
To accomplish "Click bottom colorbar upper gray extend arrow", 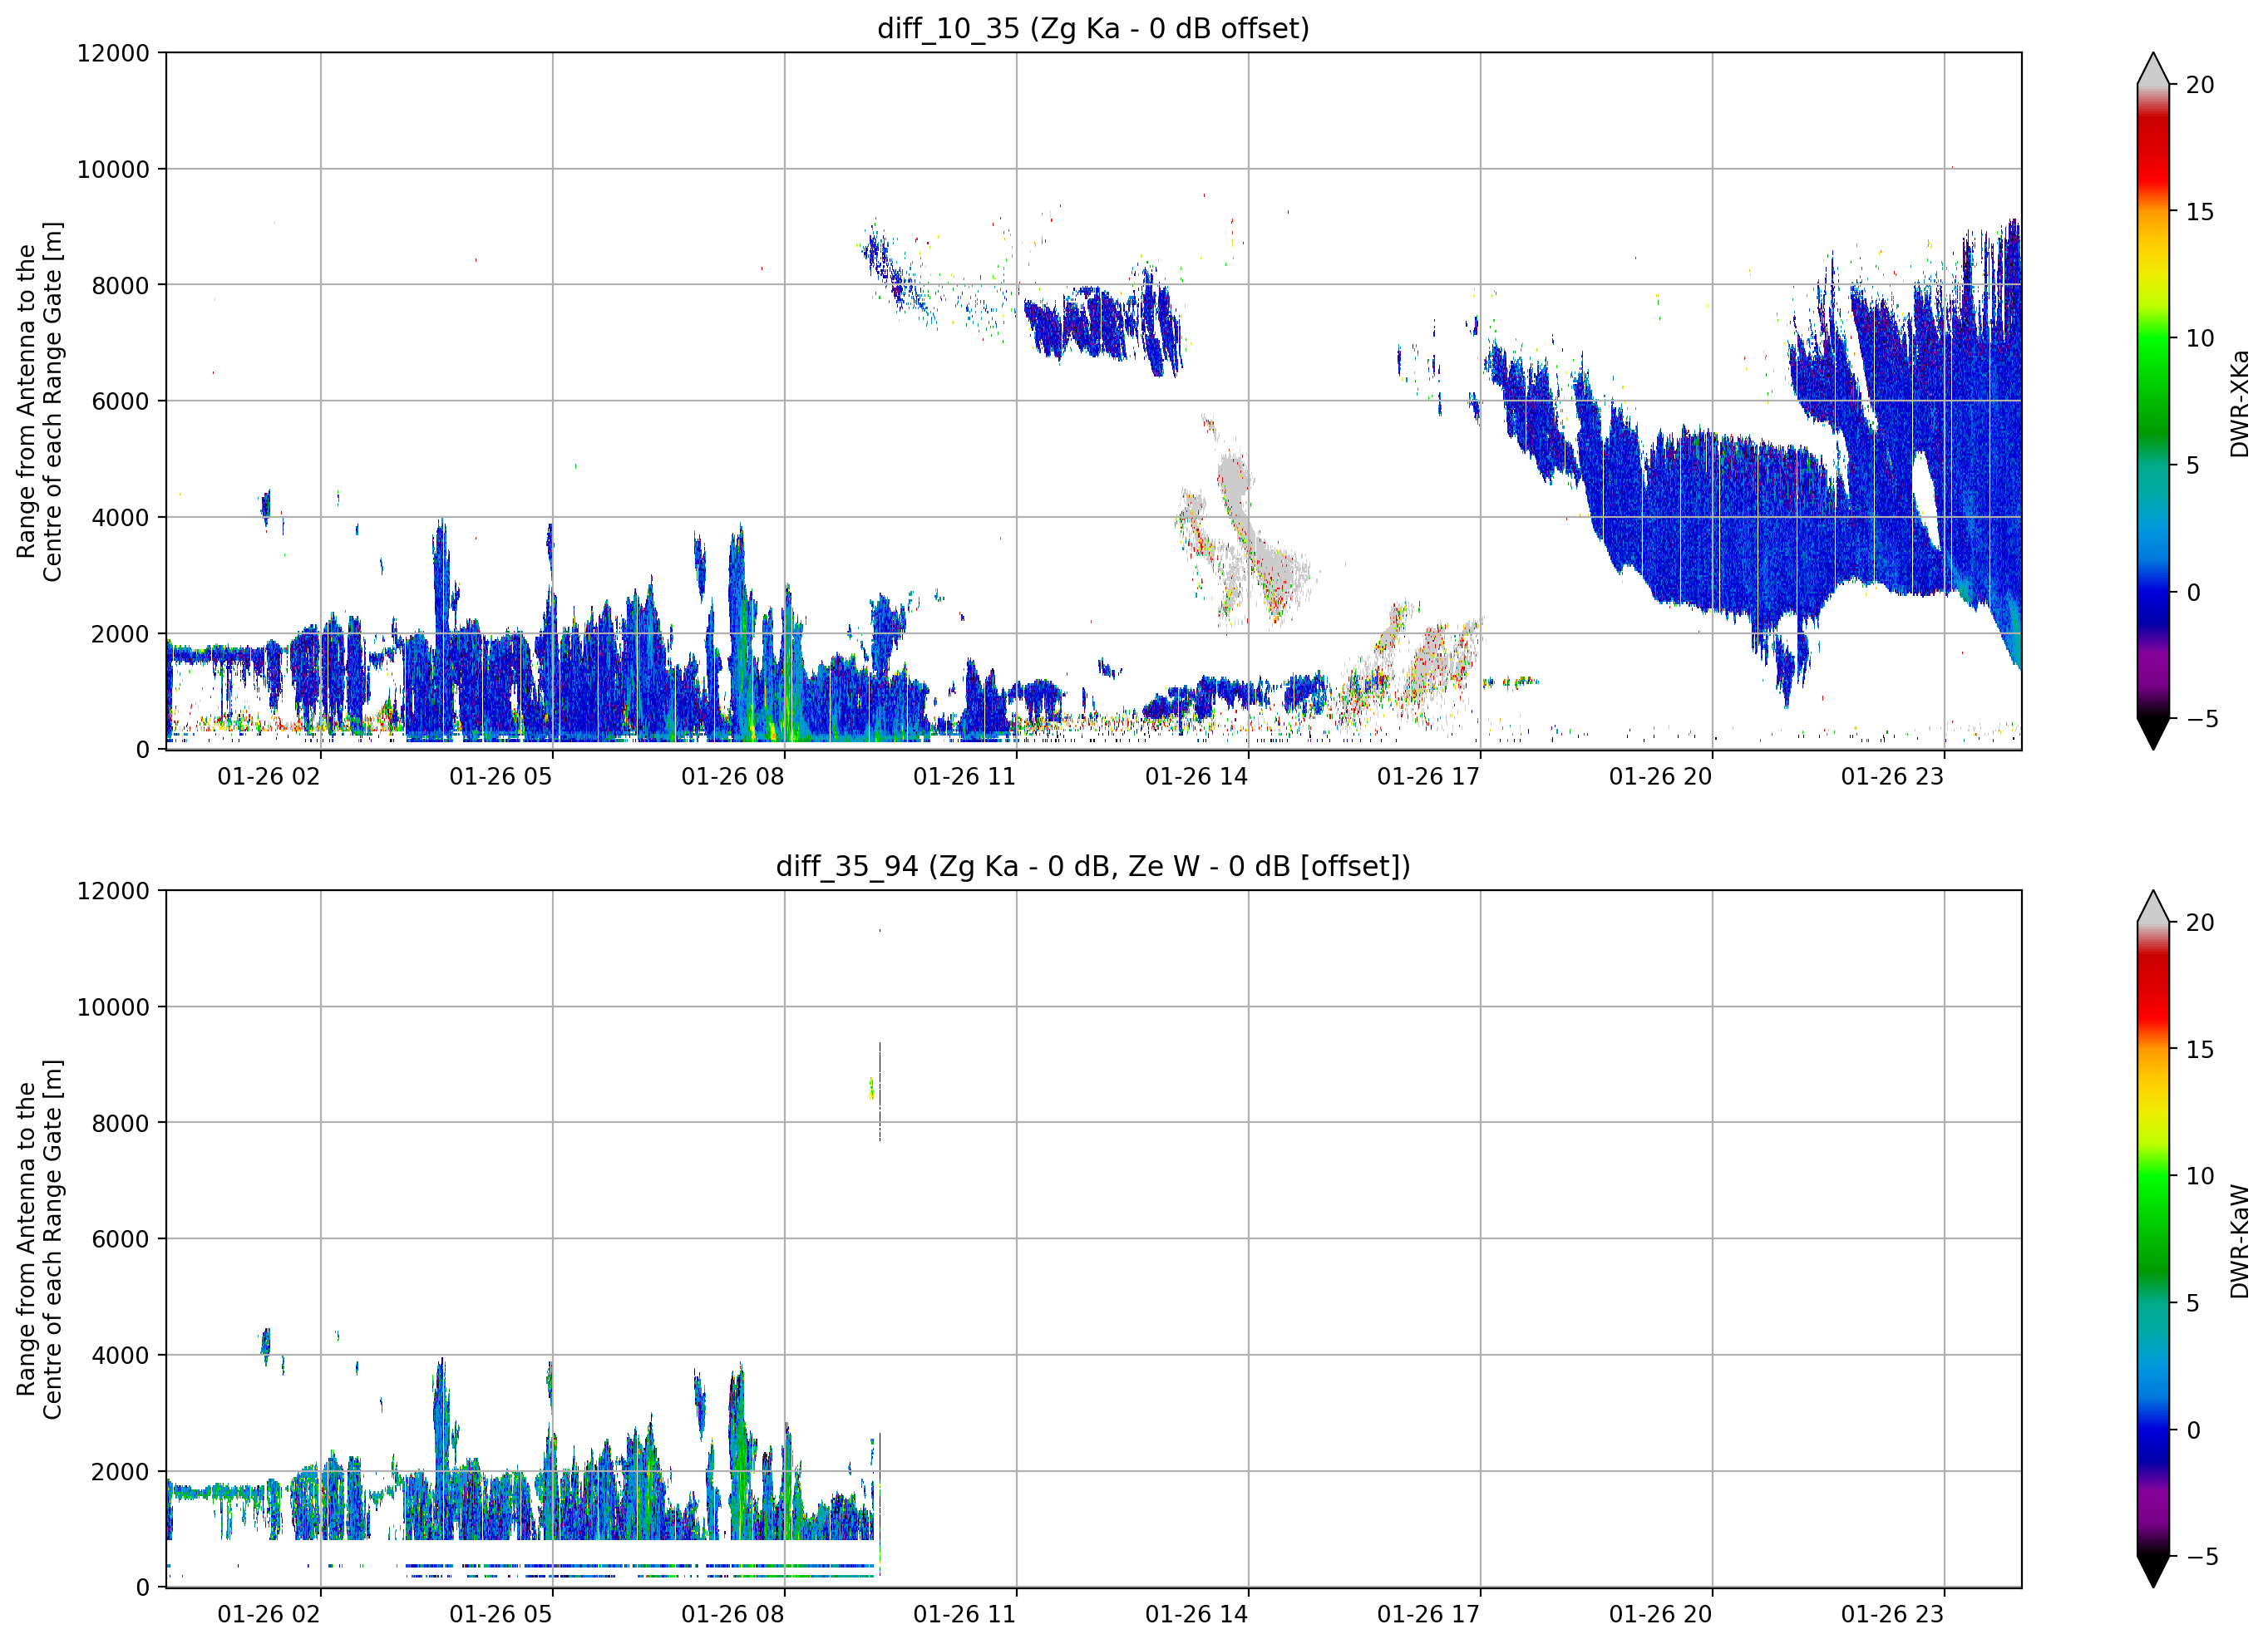I will [2153, 908].
